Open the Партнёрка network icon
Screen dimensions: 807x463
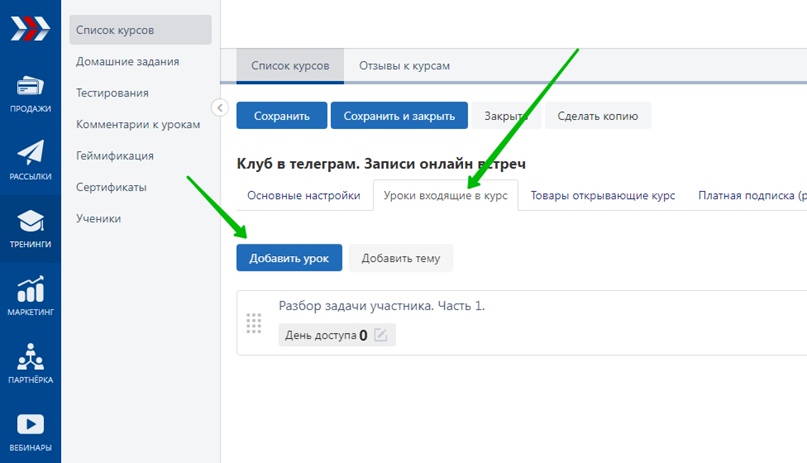click(x=30, y=357)
